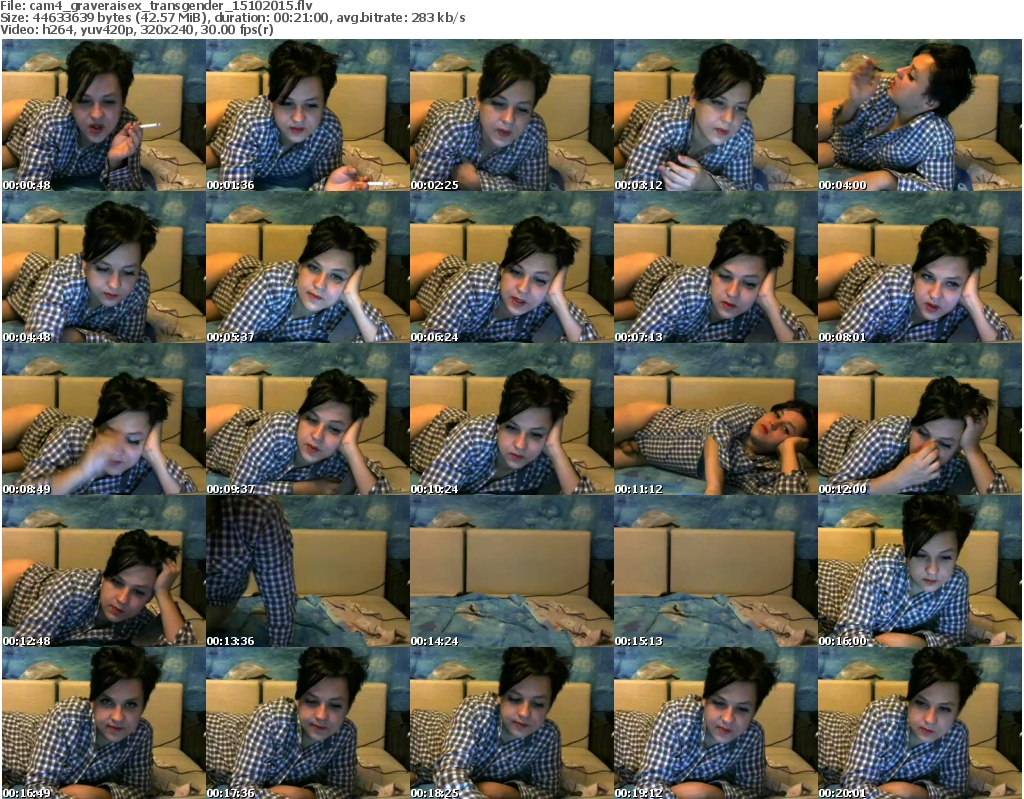Viewport: 1024px width, 799px height.
Task: View the 00:17:36 thumbnail
Action: click(308, 723)
